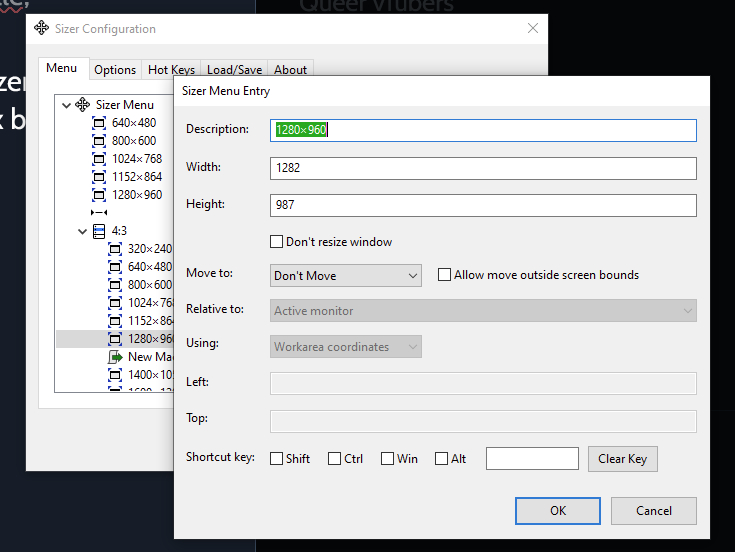Click the Sizer Configuration title bar icon
This screenshot has width=735, height=552.
(41, 30)
